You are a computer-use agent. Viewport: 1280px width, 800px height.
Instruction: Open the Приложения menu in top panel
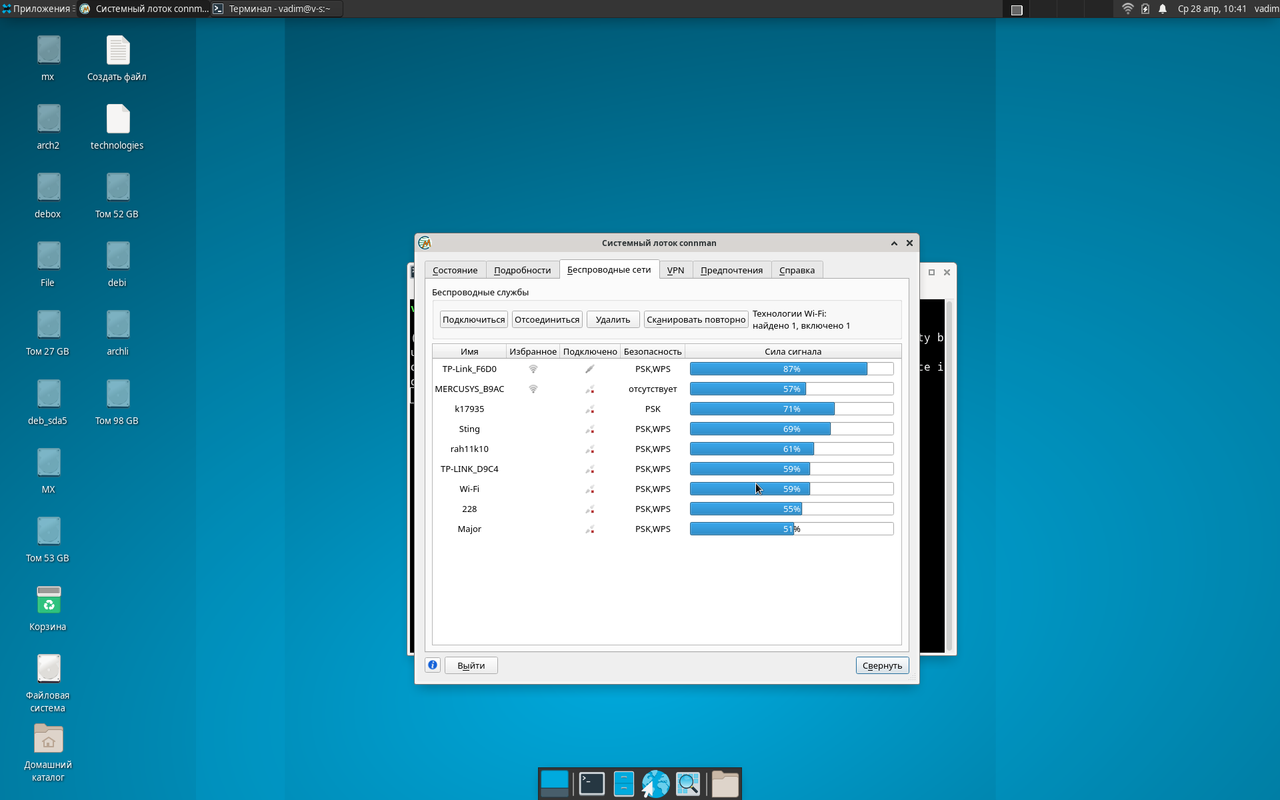[x=36, y=9]
